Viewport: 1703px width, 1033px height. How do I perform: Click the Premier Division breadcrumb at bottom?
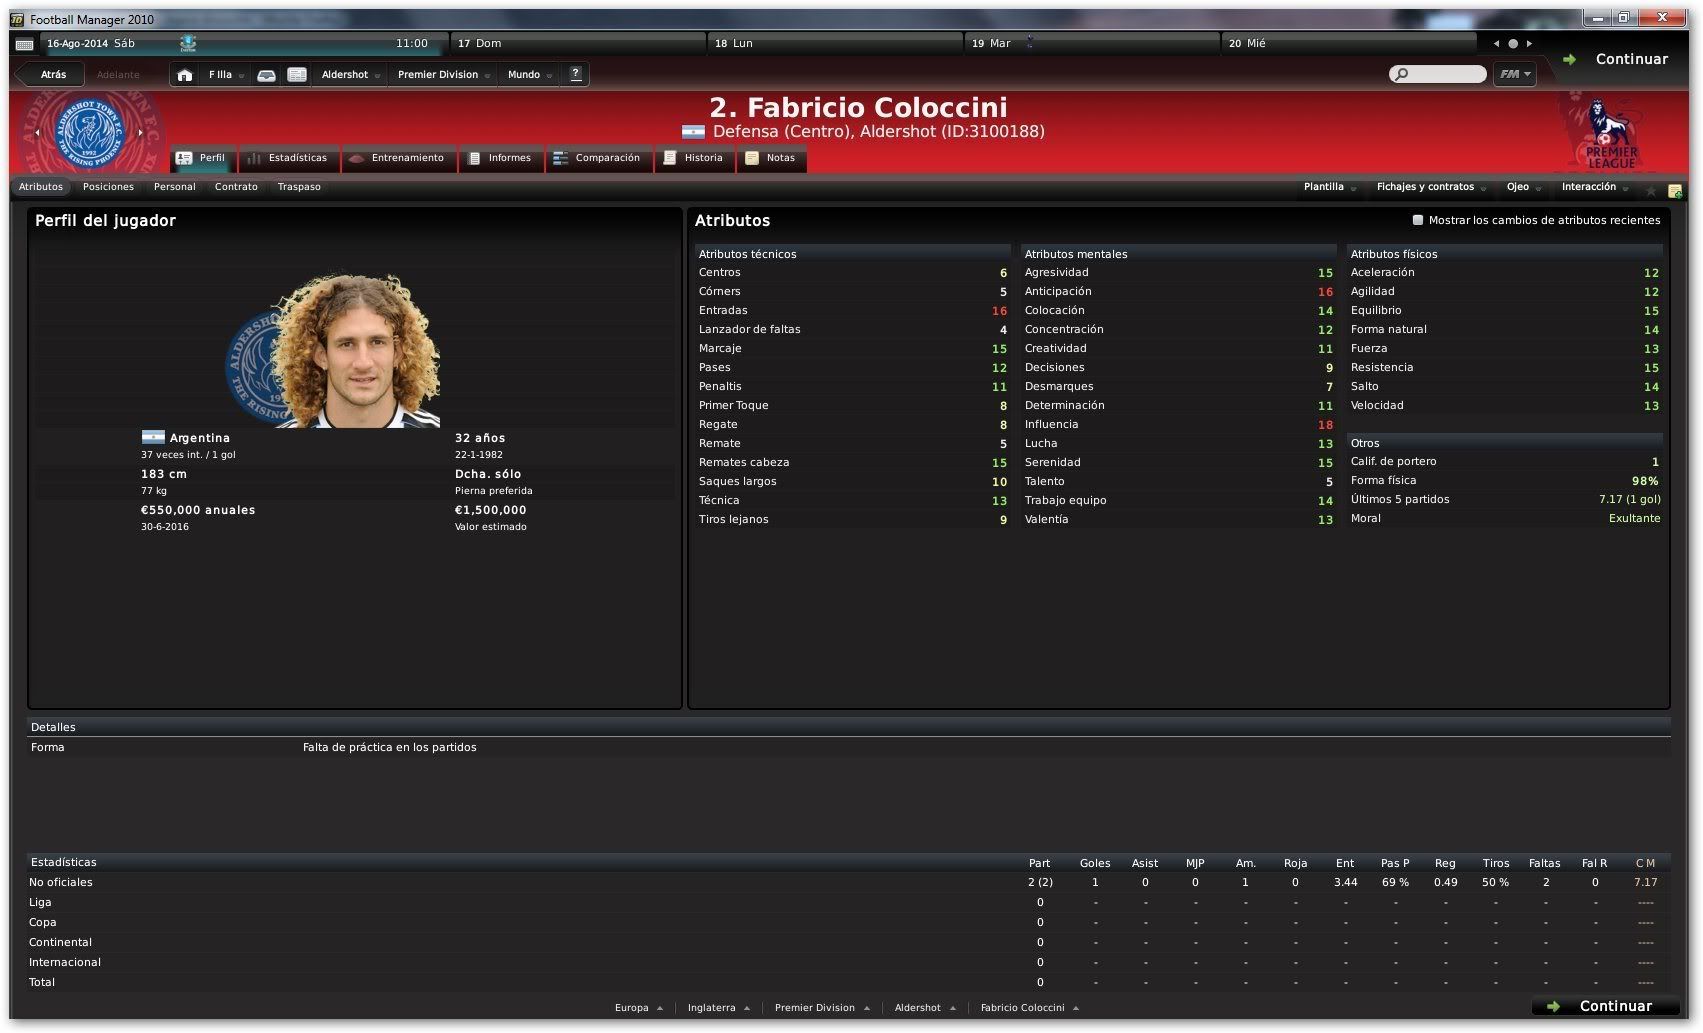822,1008
